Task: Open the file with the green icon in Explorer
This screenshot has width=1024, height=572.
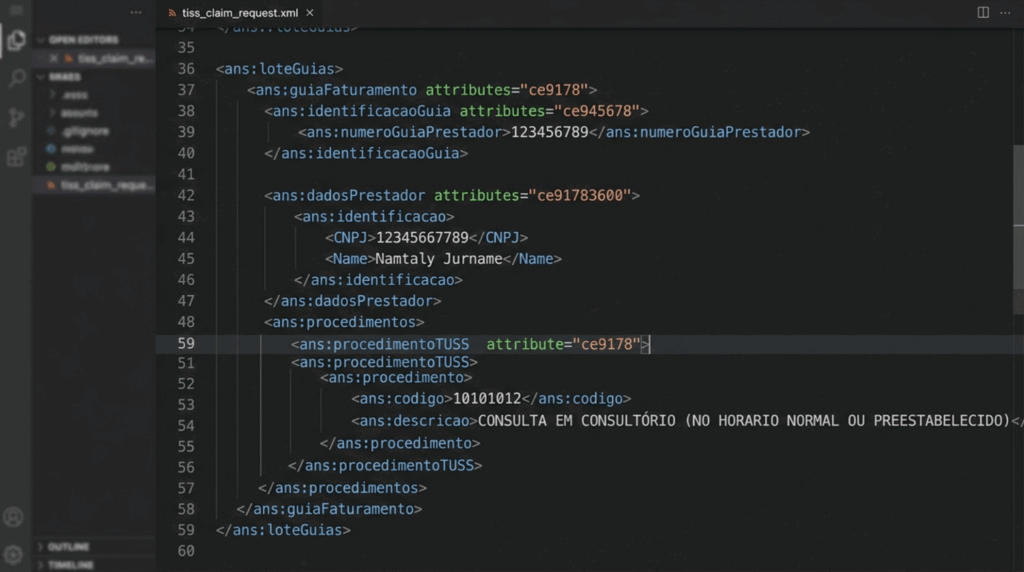Action: click(78, 167)
